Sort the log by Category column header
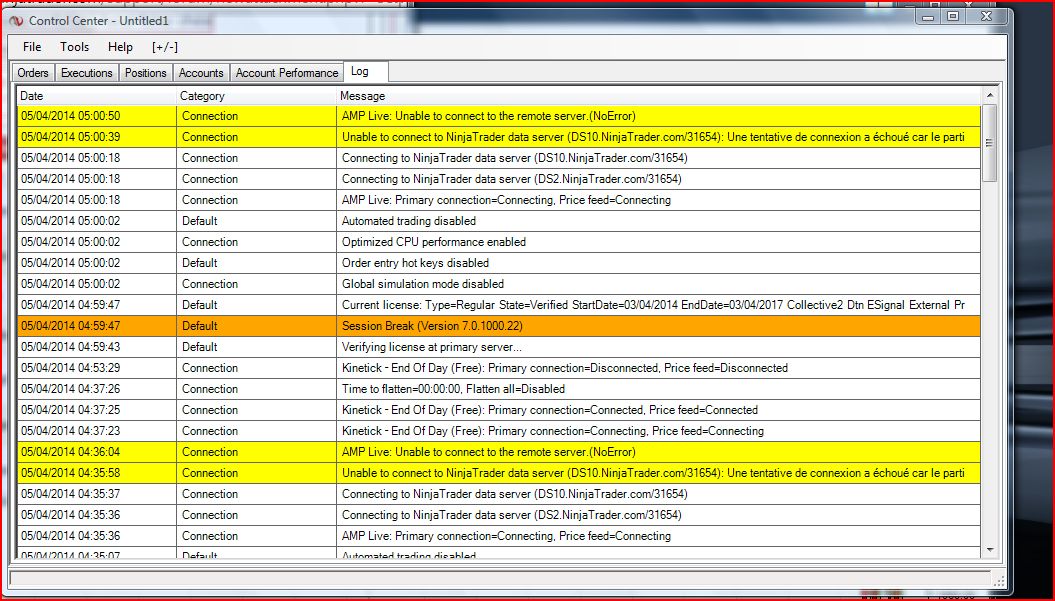Image resolution: width=1055 pixels, height=601 pixels. [256, 96]
